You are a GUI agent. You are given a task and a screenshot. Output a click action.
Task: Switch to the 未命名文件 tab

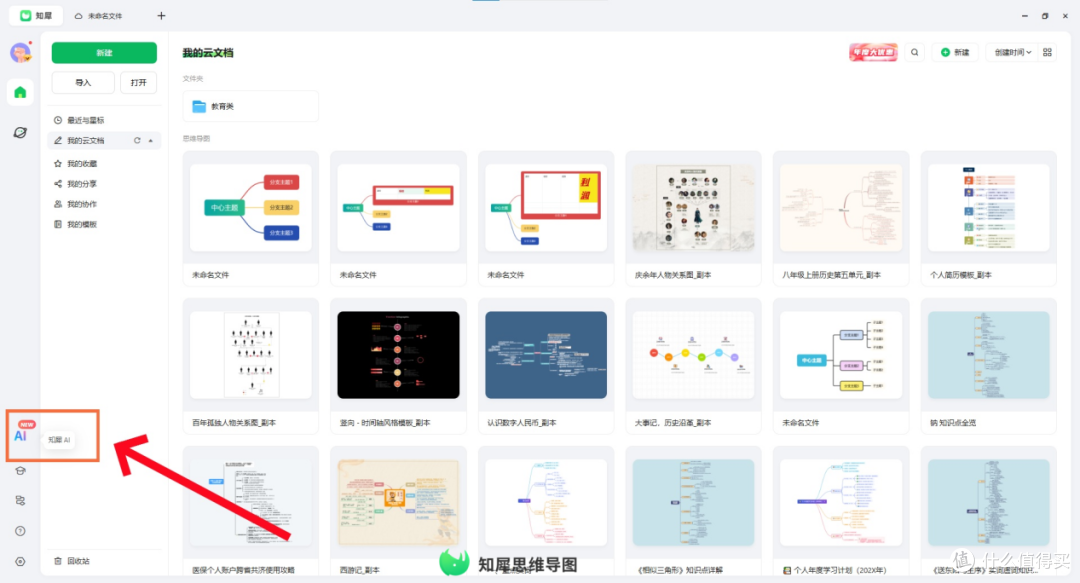coord(98,16)
